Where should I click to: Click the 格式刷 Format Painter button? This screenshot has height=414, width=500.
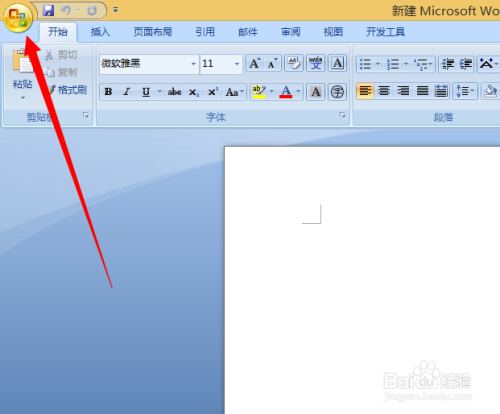[x=67, y=90]
